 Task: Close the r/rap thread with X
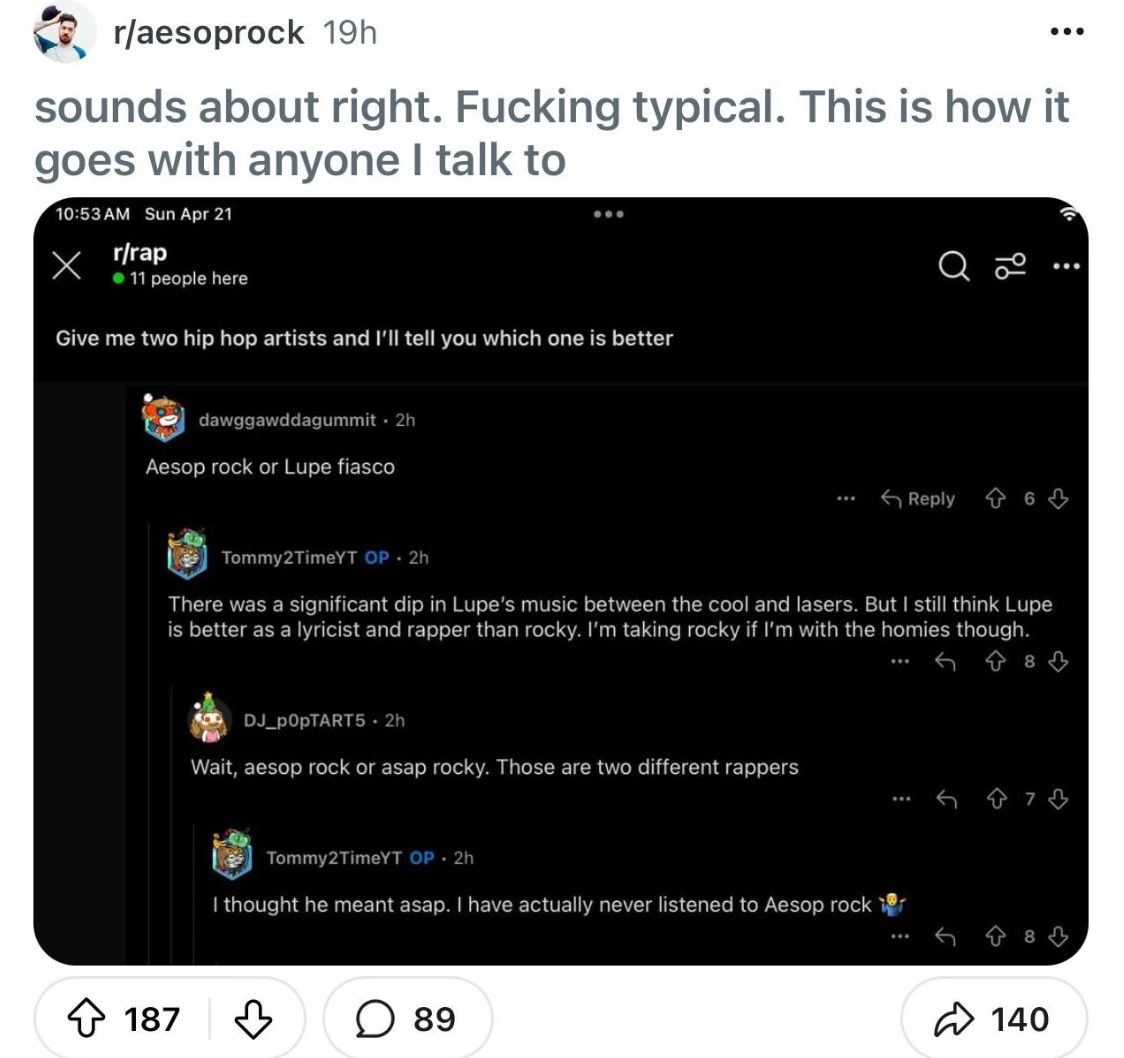[x=66, y=264]
